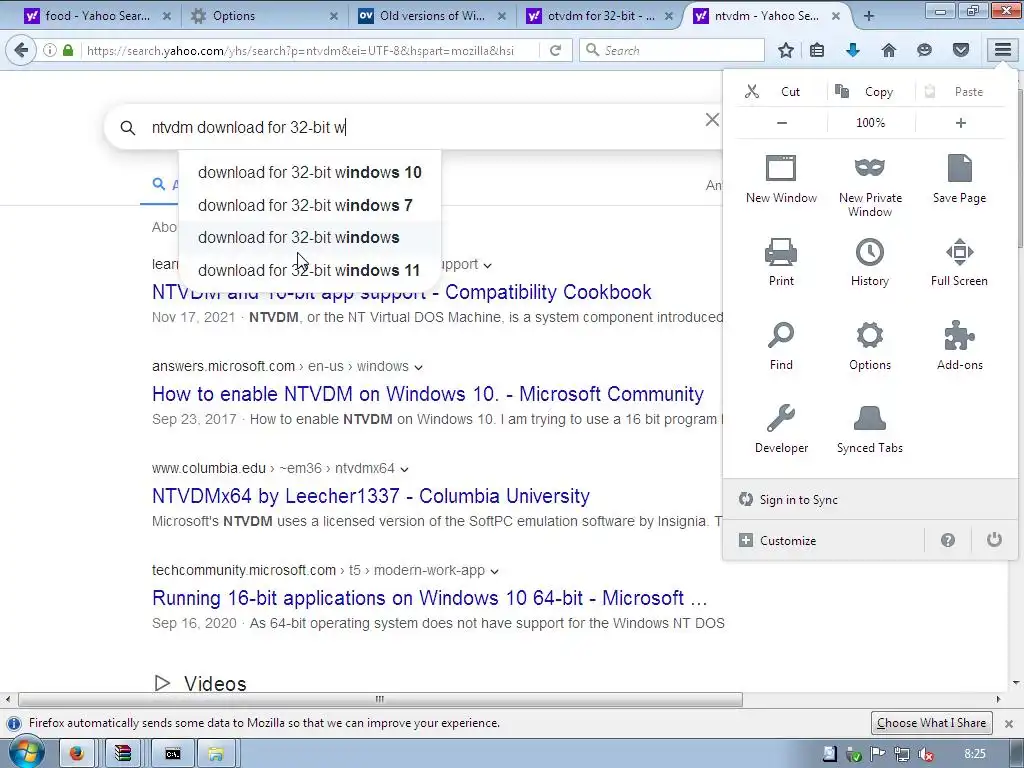
Task: Open the Help question mark menu
Action: [x=948, y=540]
